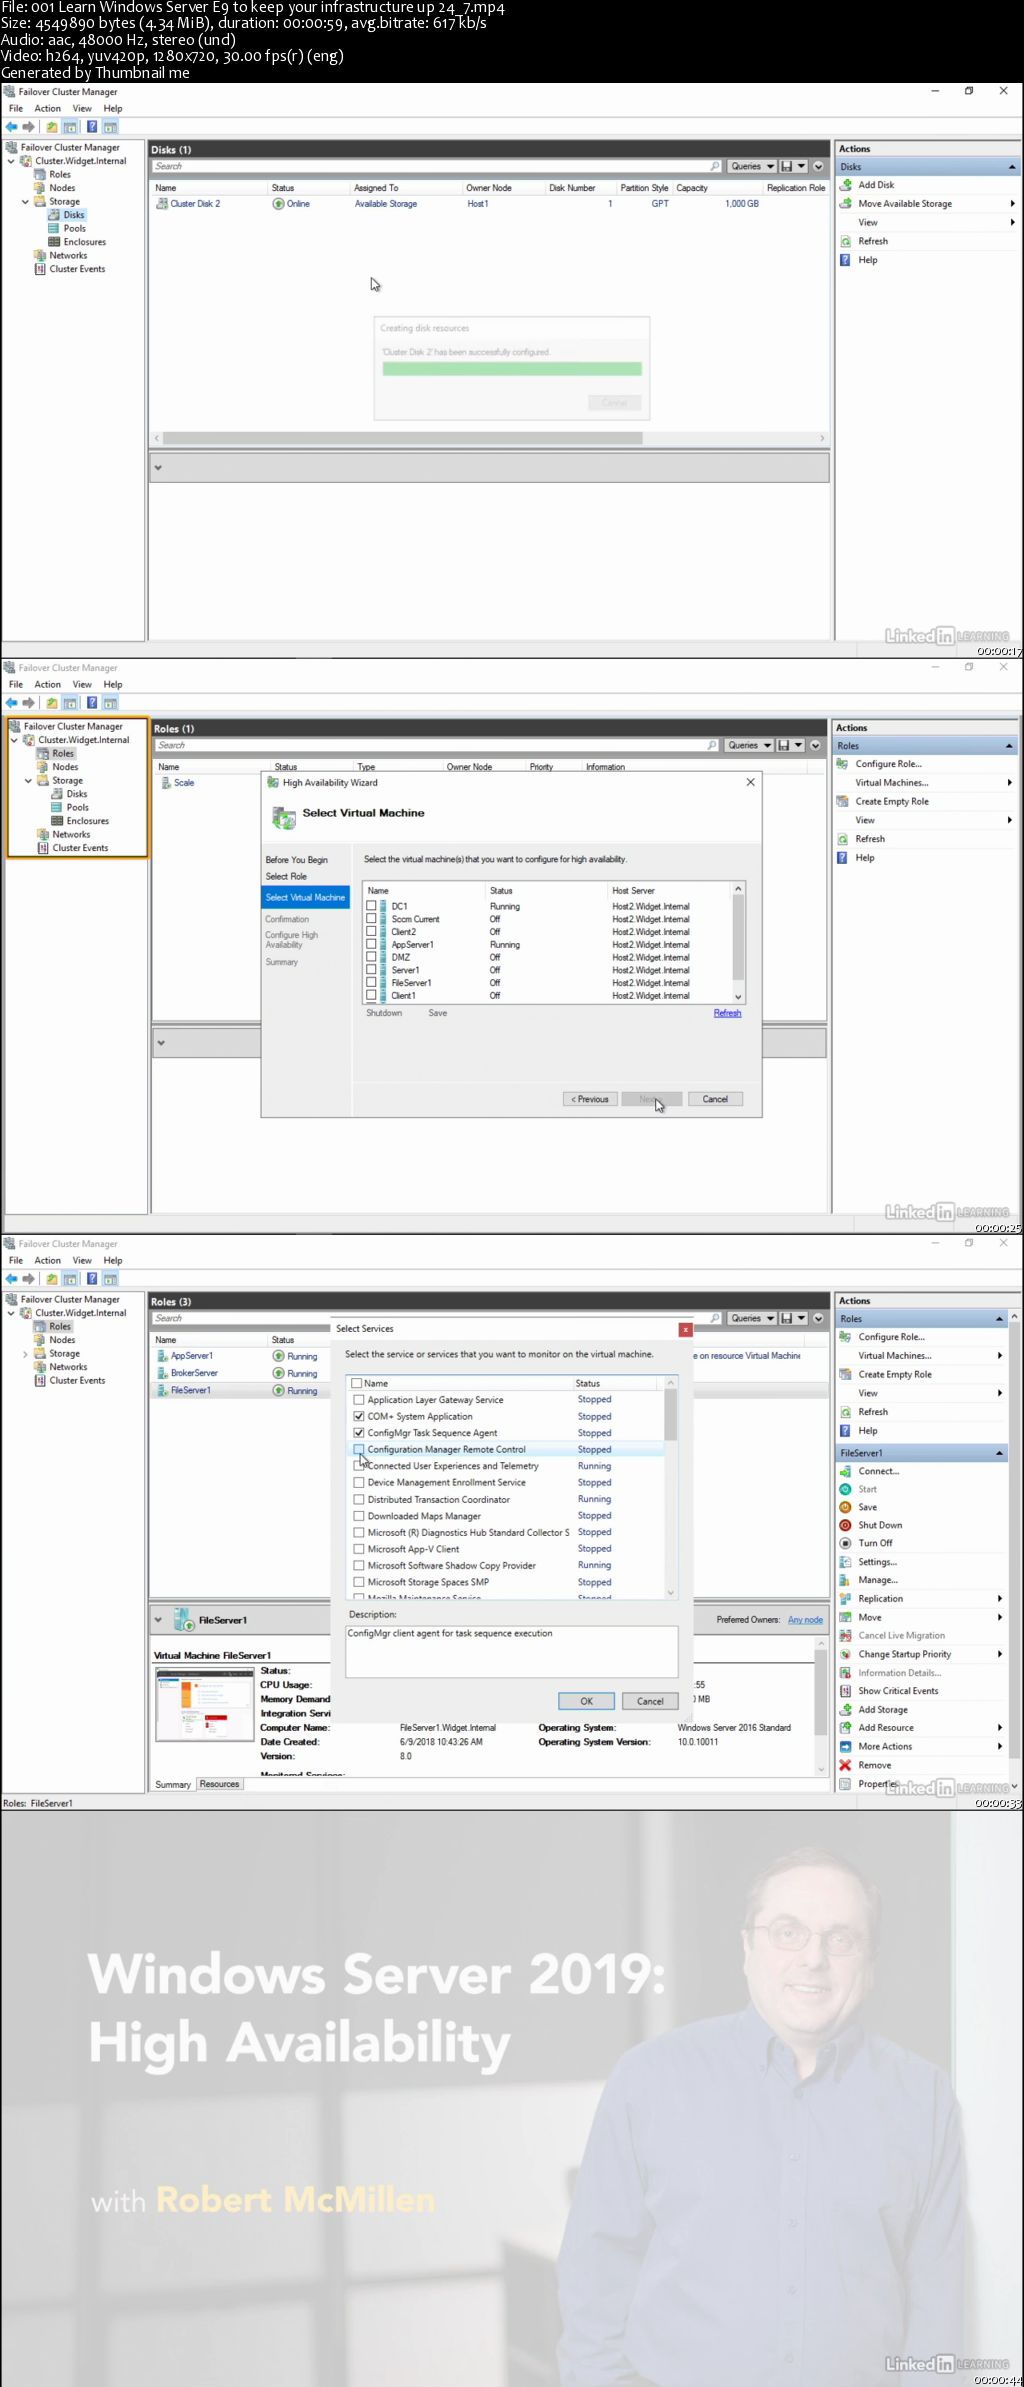Open File menu in Disks window
The height and width of the screenshot is (2387, 1024).
pyautogui.click(x=16, y=109)
